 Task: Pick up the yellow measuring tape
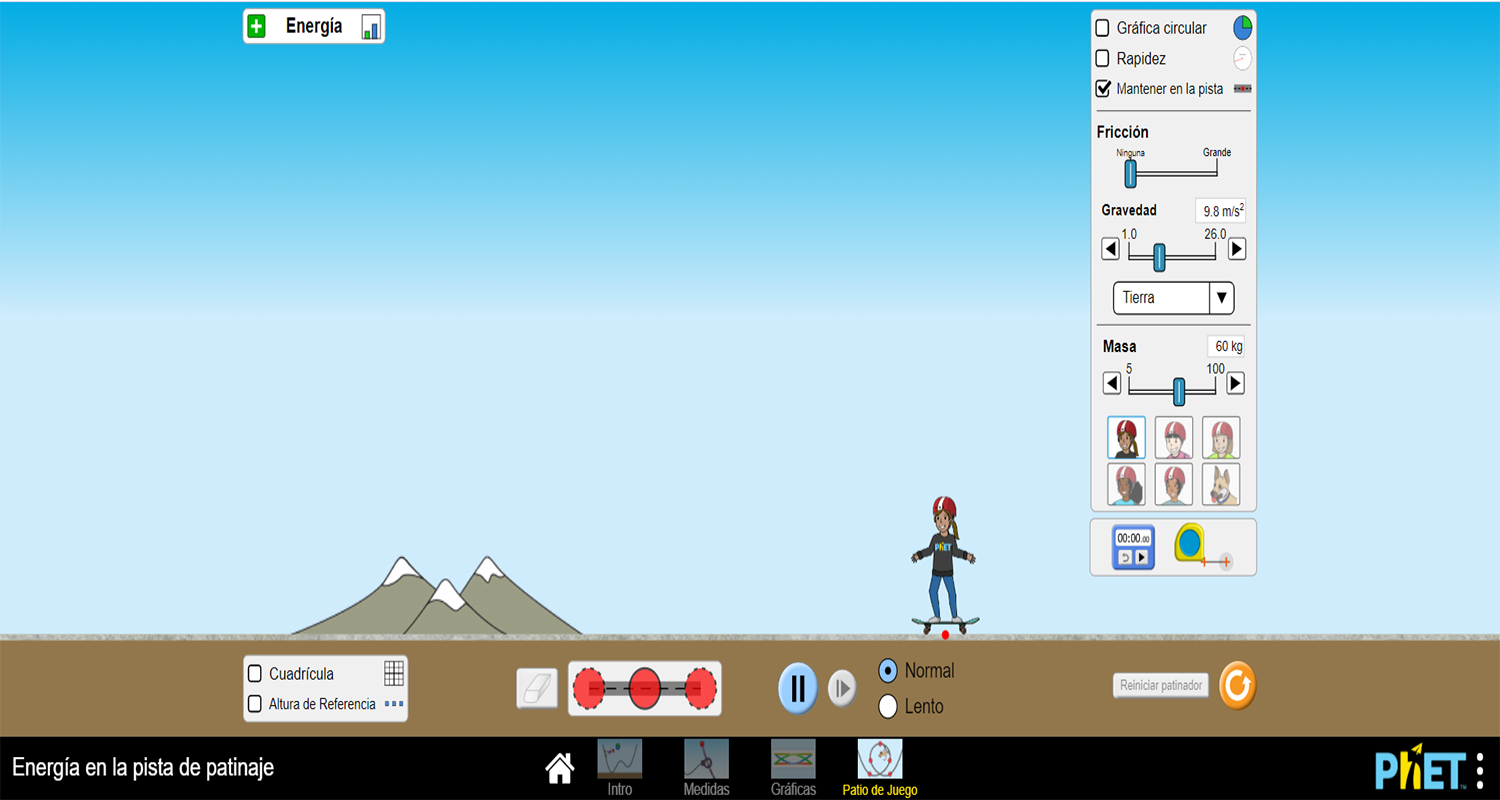[x=1190, y=544]
